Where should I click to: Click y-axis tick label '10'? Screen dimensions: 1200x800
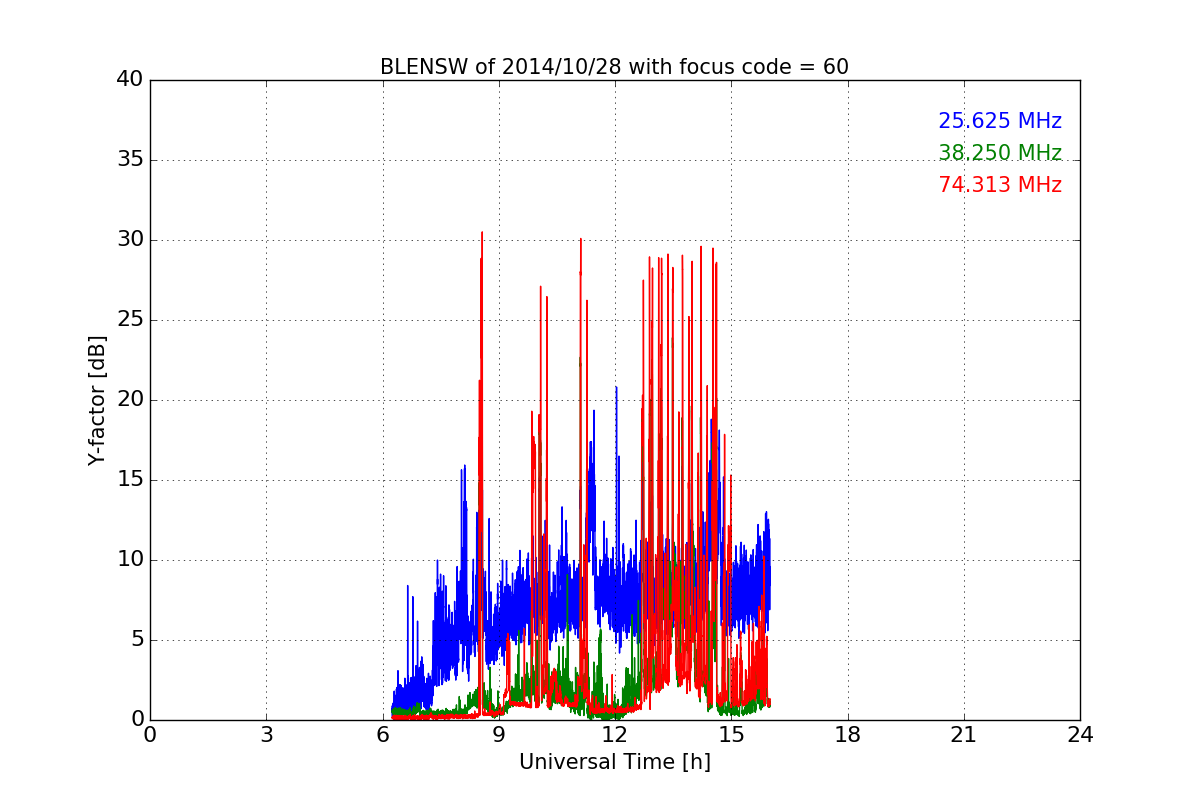[x=130, y=560]
